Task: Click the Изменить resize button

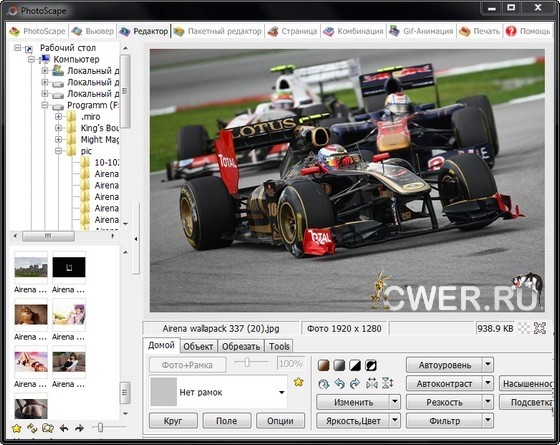Action: click(x=353, y=402)
